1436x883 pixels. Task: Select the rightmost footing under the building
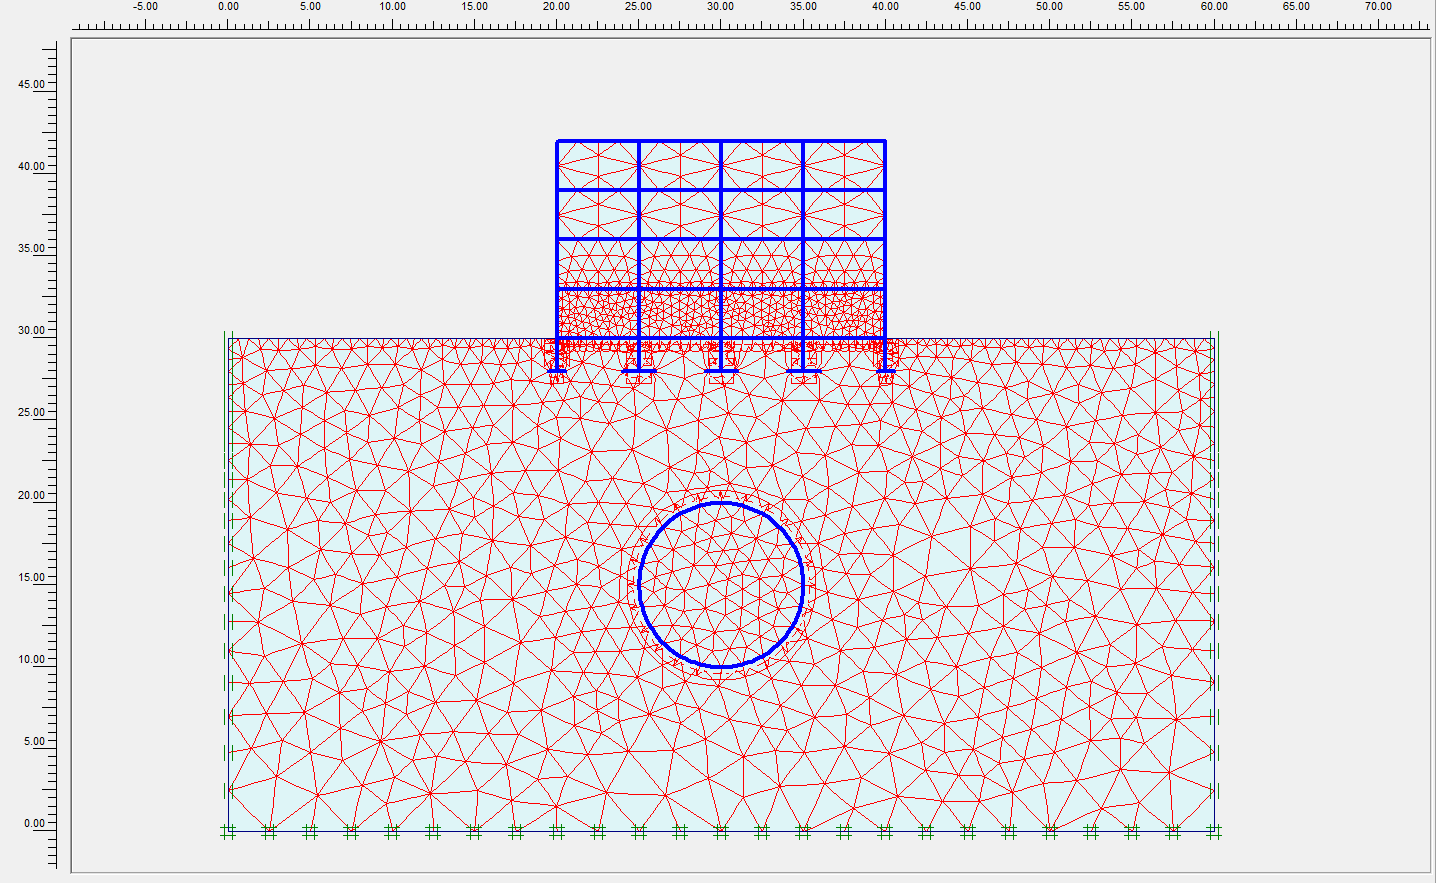tap(885, 372)
